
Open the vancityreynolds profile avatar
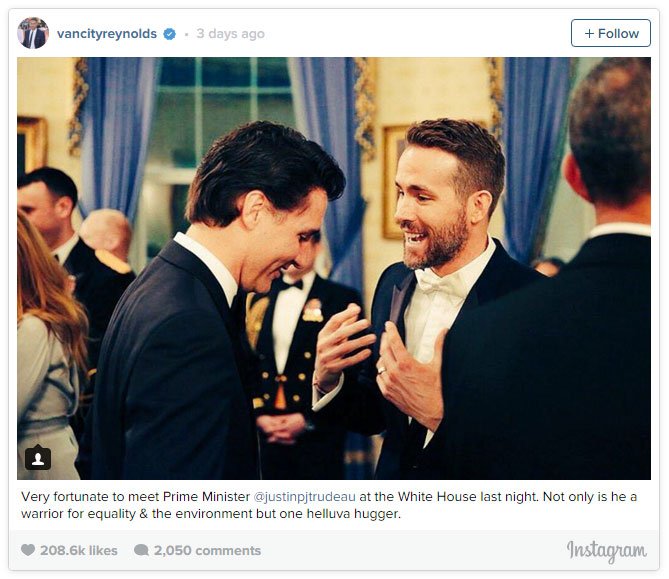point(33,33)
